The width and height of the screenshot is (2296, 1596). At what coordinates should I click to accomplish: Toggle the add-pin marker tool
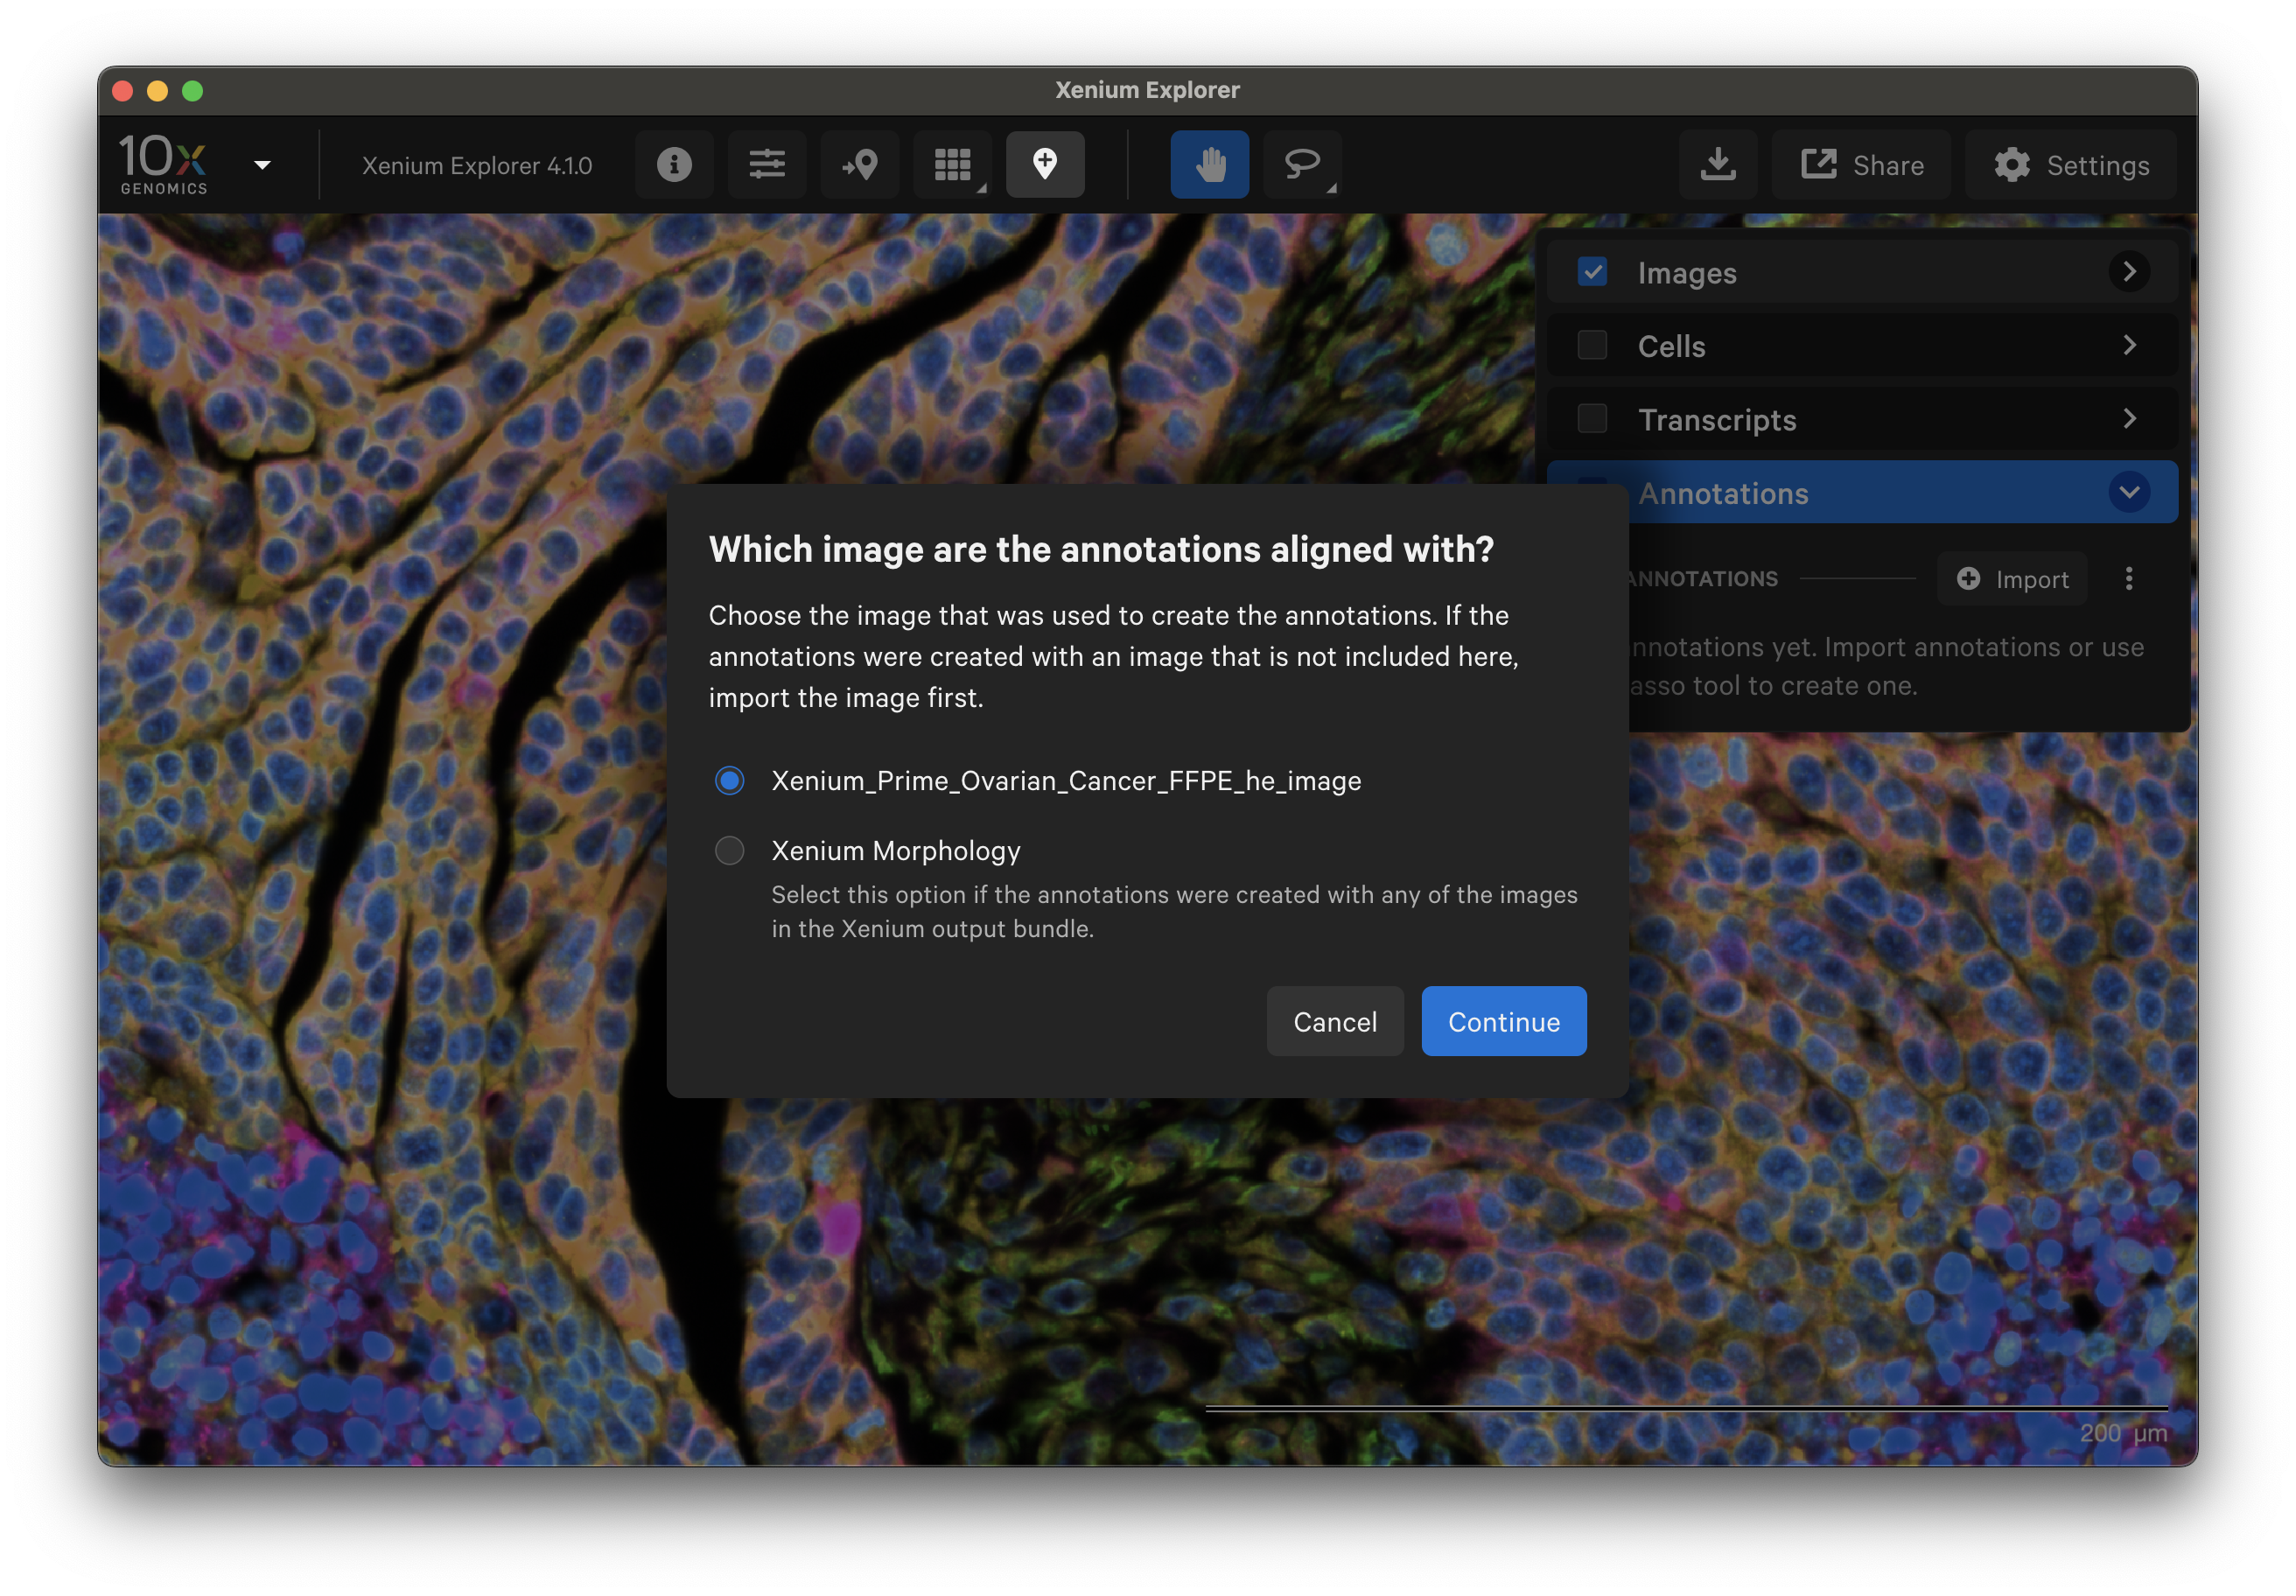click(x=1045, y=164)
